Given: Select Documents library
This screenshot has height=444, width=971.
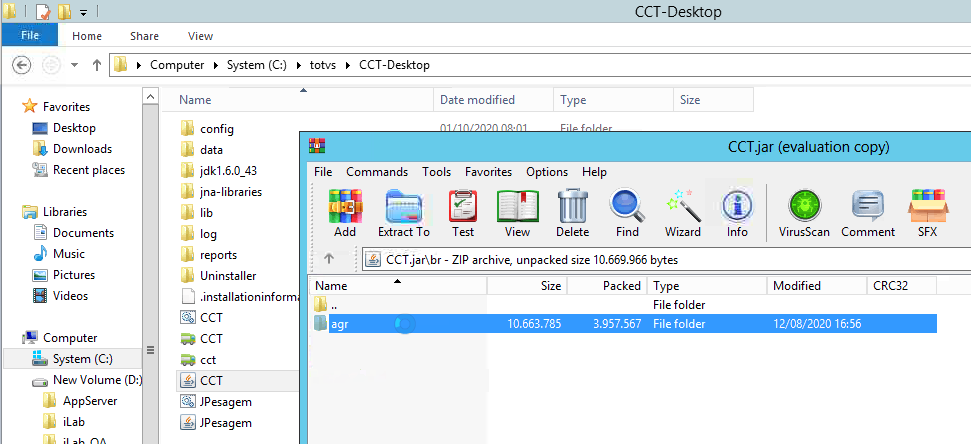Looking at the screenshot, I should coord(74,233).
